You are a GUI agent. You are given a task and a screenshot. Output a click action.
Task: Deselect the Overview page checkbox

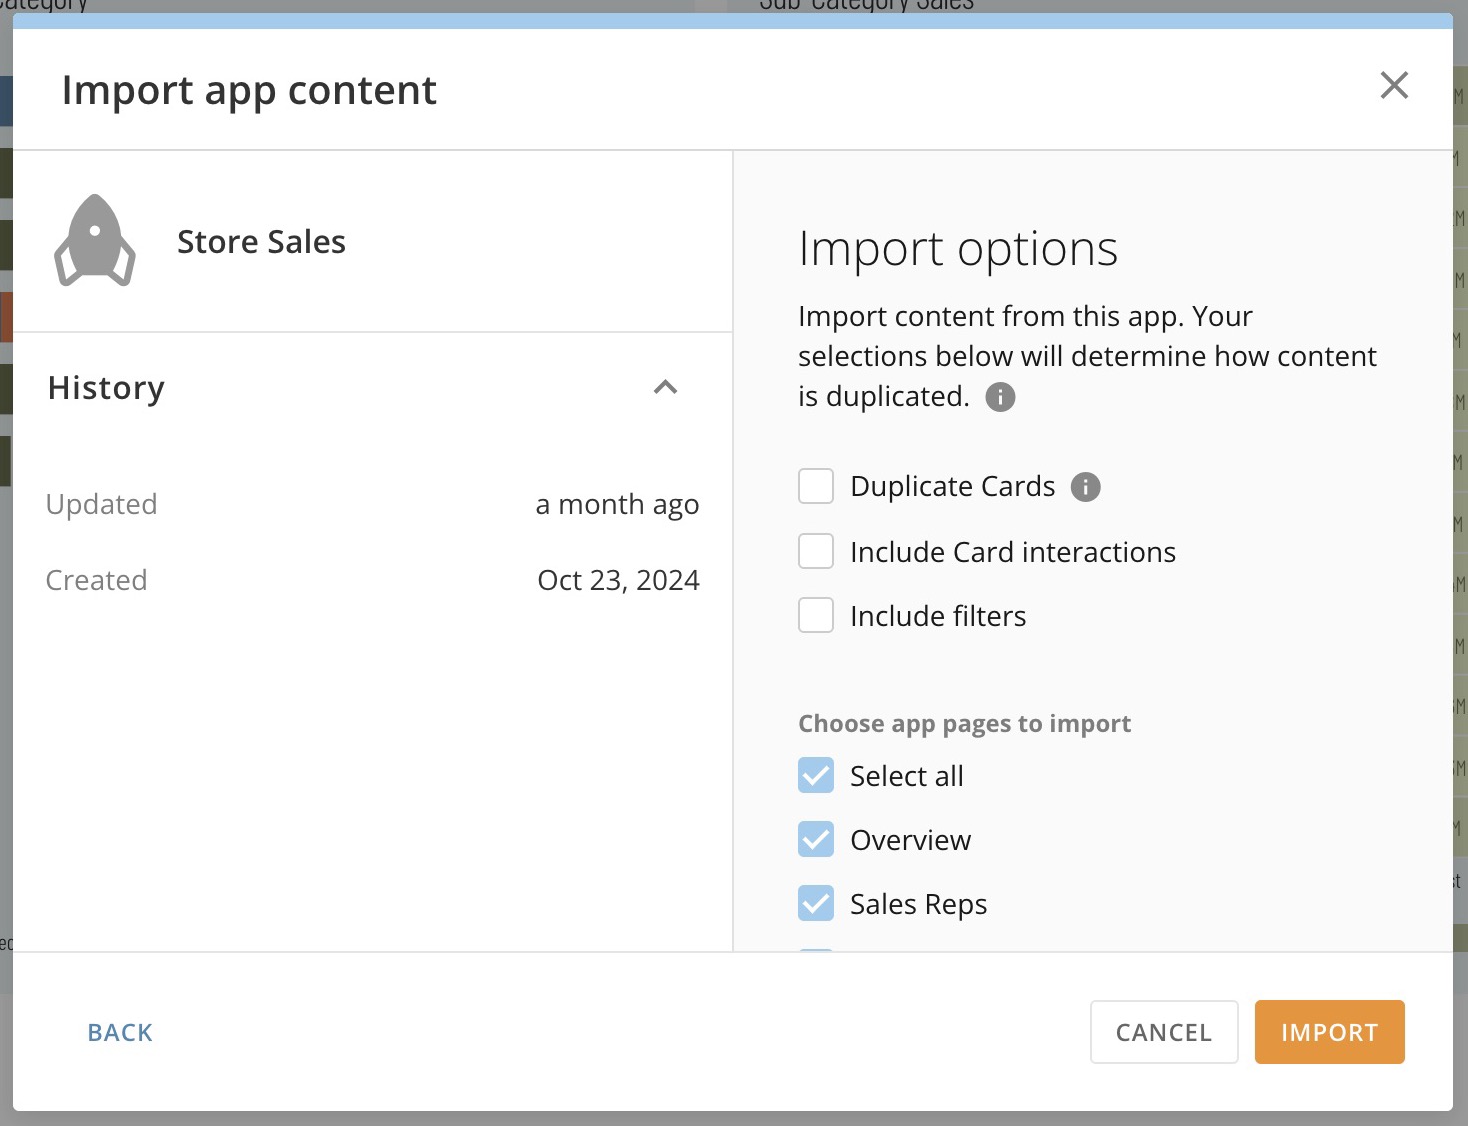tap(816, 839)
